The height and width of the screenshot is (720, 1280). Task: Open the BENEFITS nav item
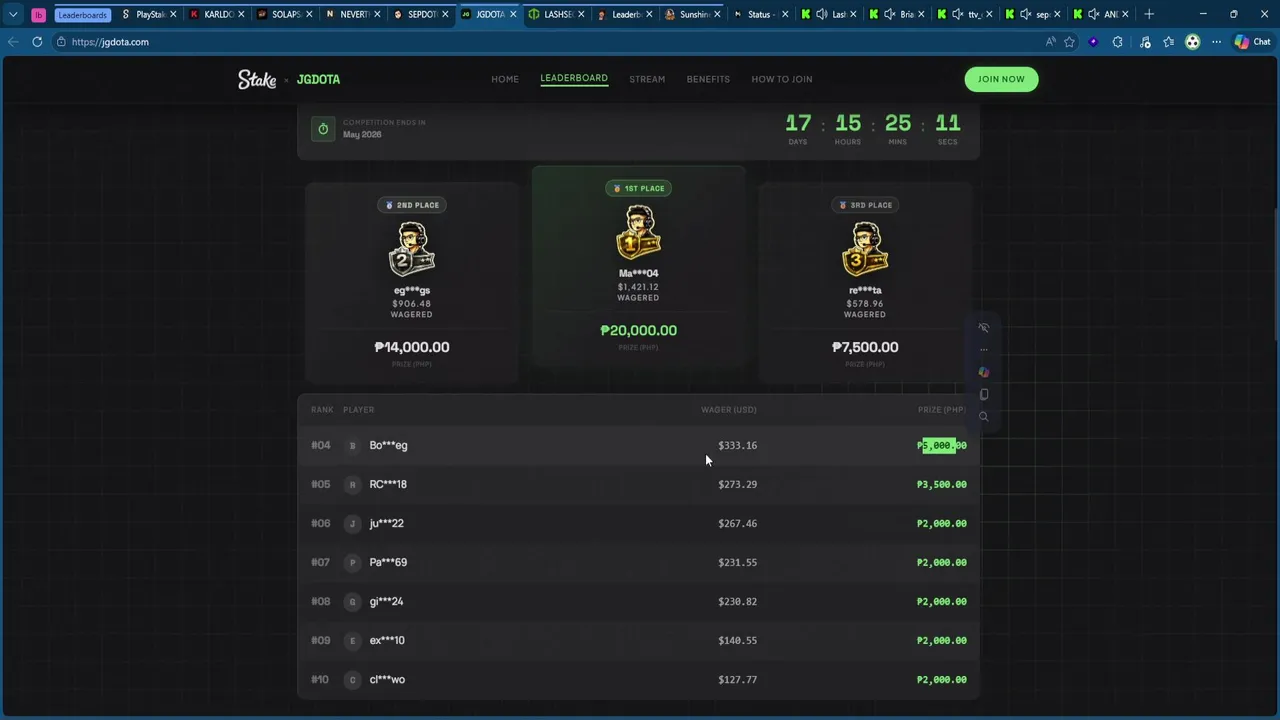pos(708,79)
